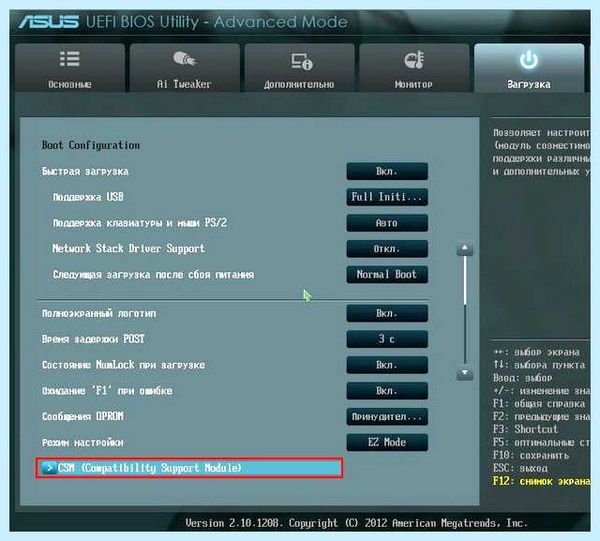The image size is (600, 541).
Task: Select the Загрузка tab
Action: click(x=529, y=68)
